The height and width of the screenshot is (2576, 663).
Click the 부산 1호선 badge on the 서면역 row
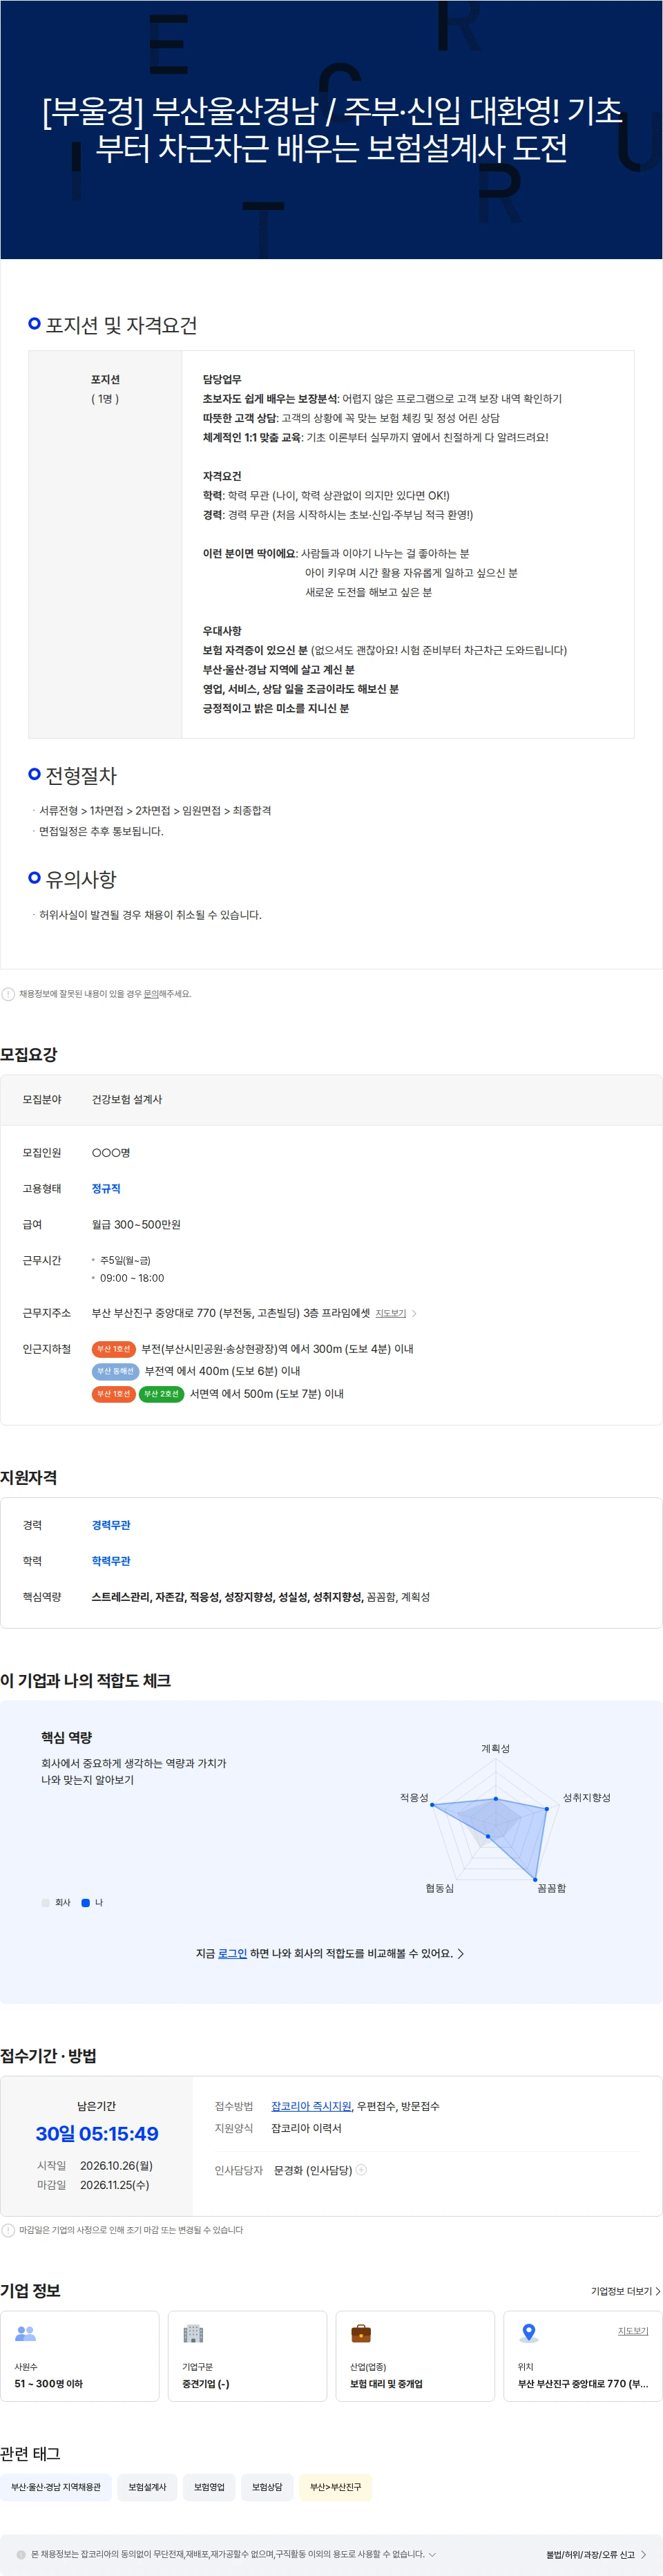click(113, 1394)
